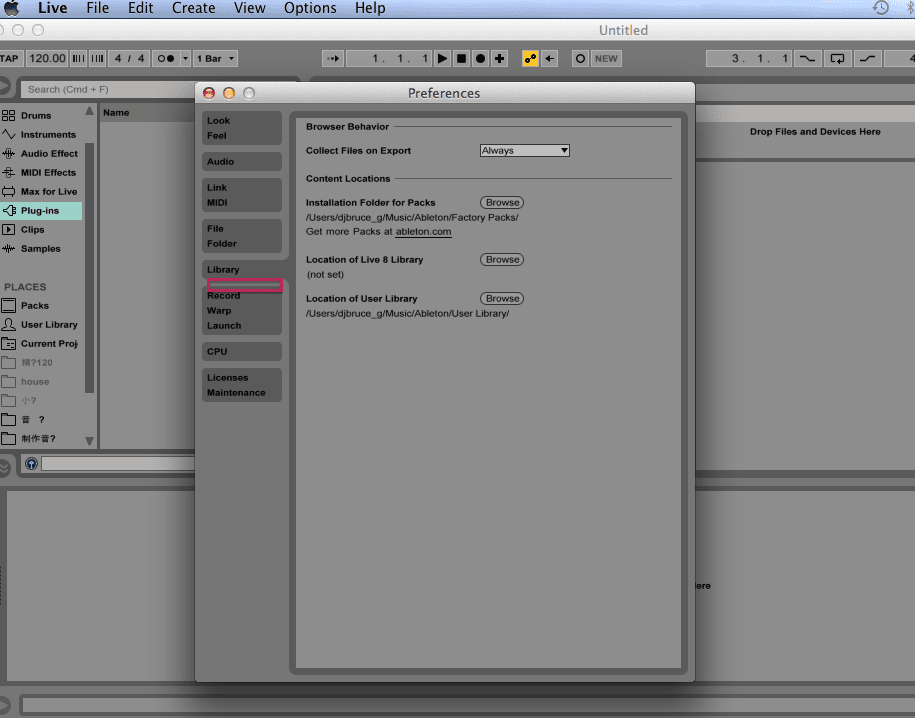Image resolution: width=915 pixels, height=718 pixels.
Task: Open Current Project under Places
Action: [x=41, y=343]
